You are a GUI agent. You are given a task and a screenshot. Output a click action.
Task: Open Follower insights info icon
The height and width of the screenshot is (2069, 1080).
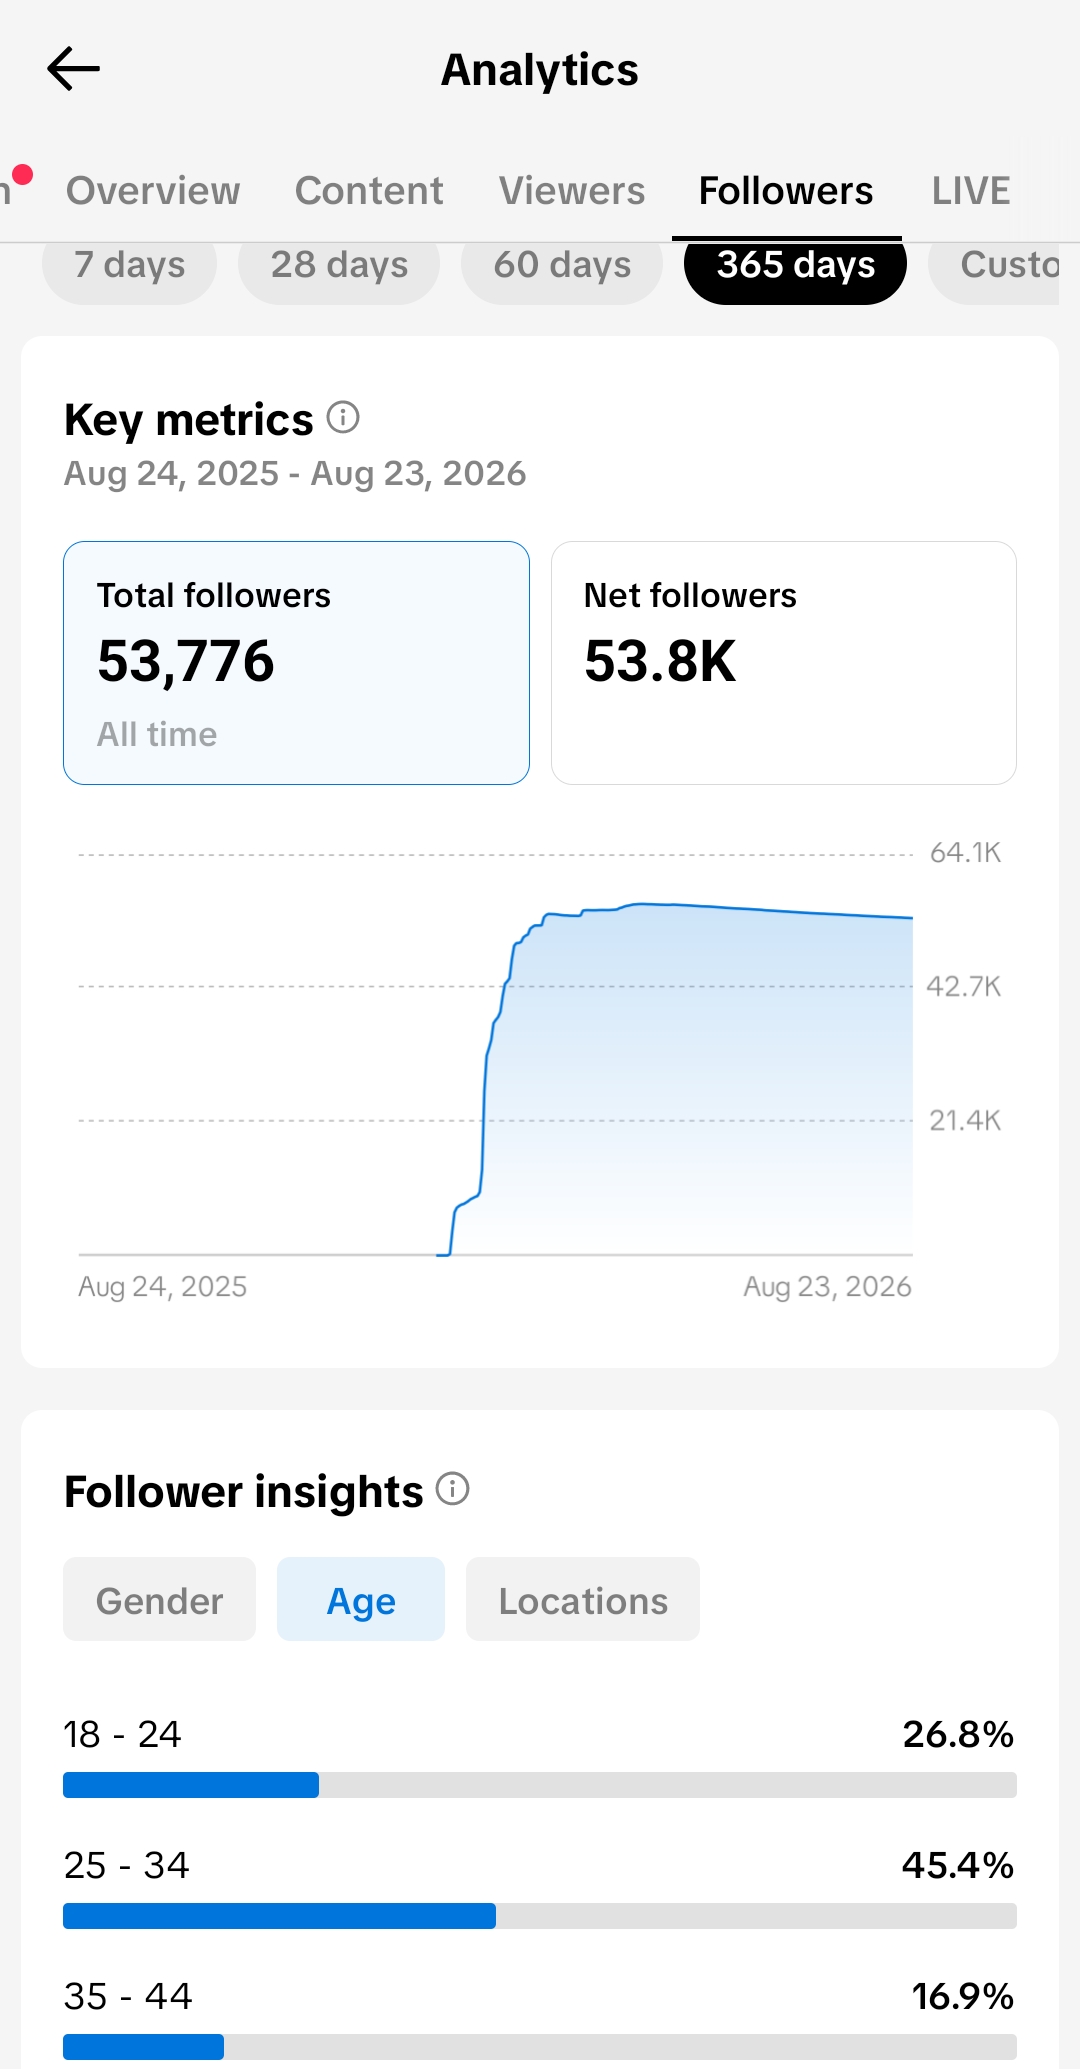[x=453, y=1489]
